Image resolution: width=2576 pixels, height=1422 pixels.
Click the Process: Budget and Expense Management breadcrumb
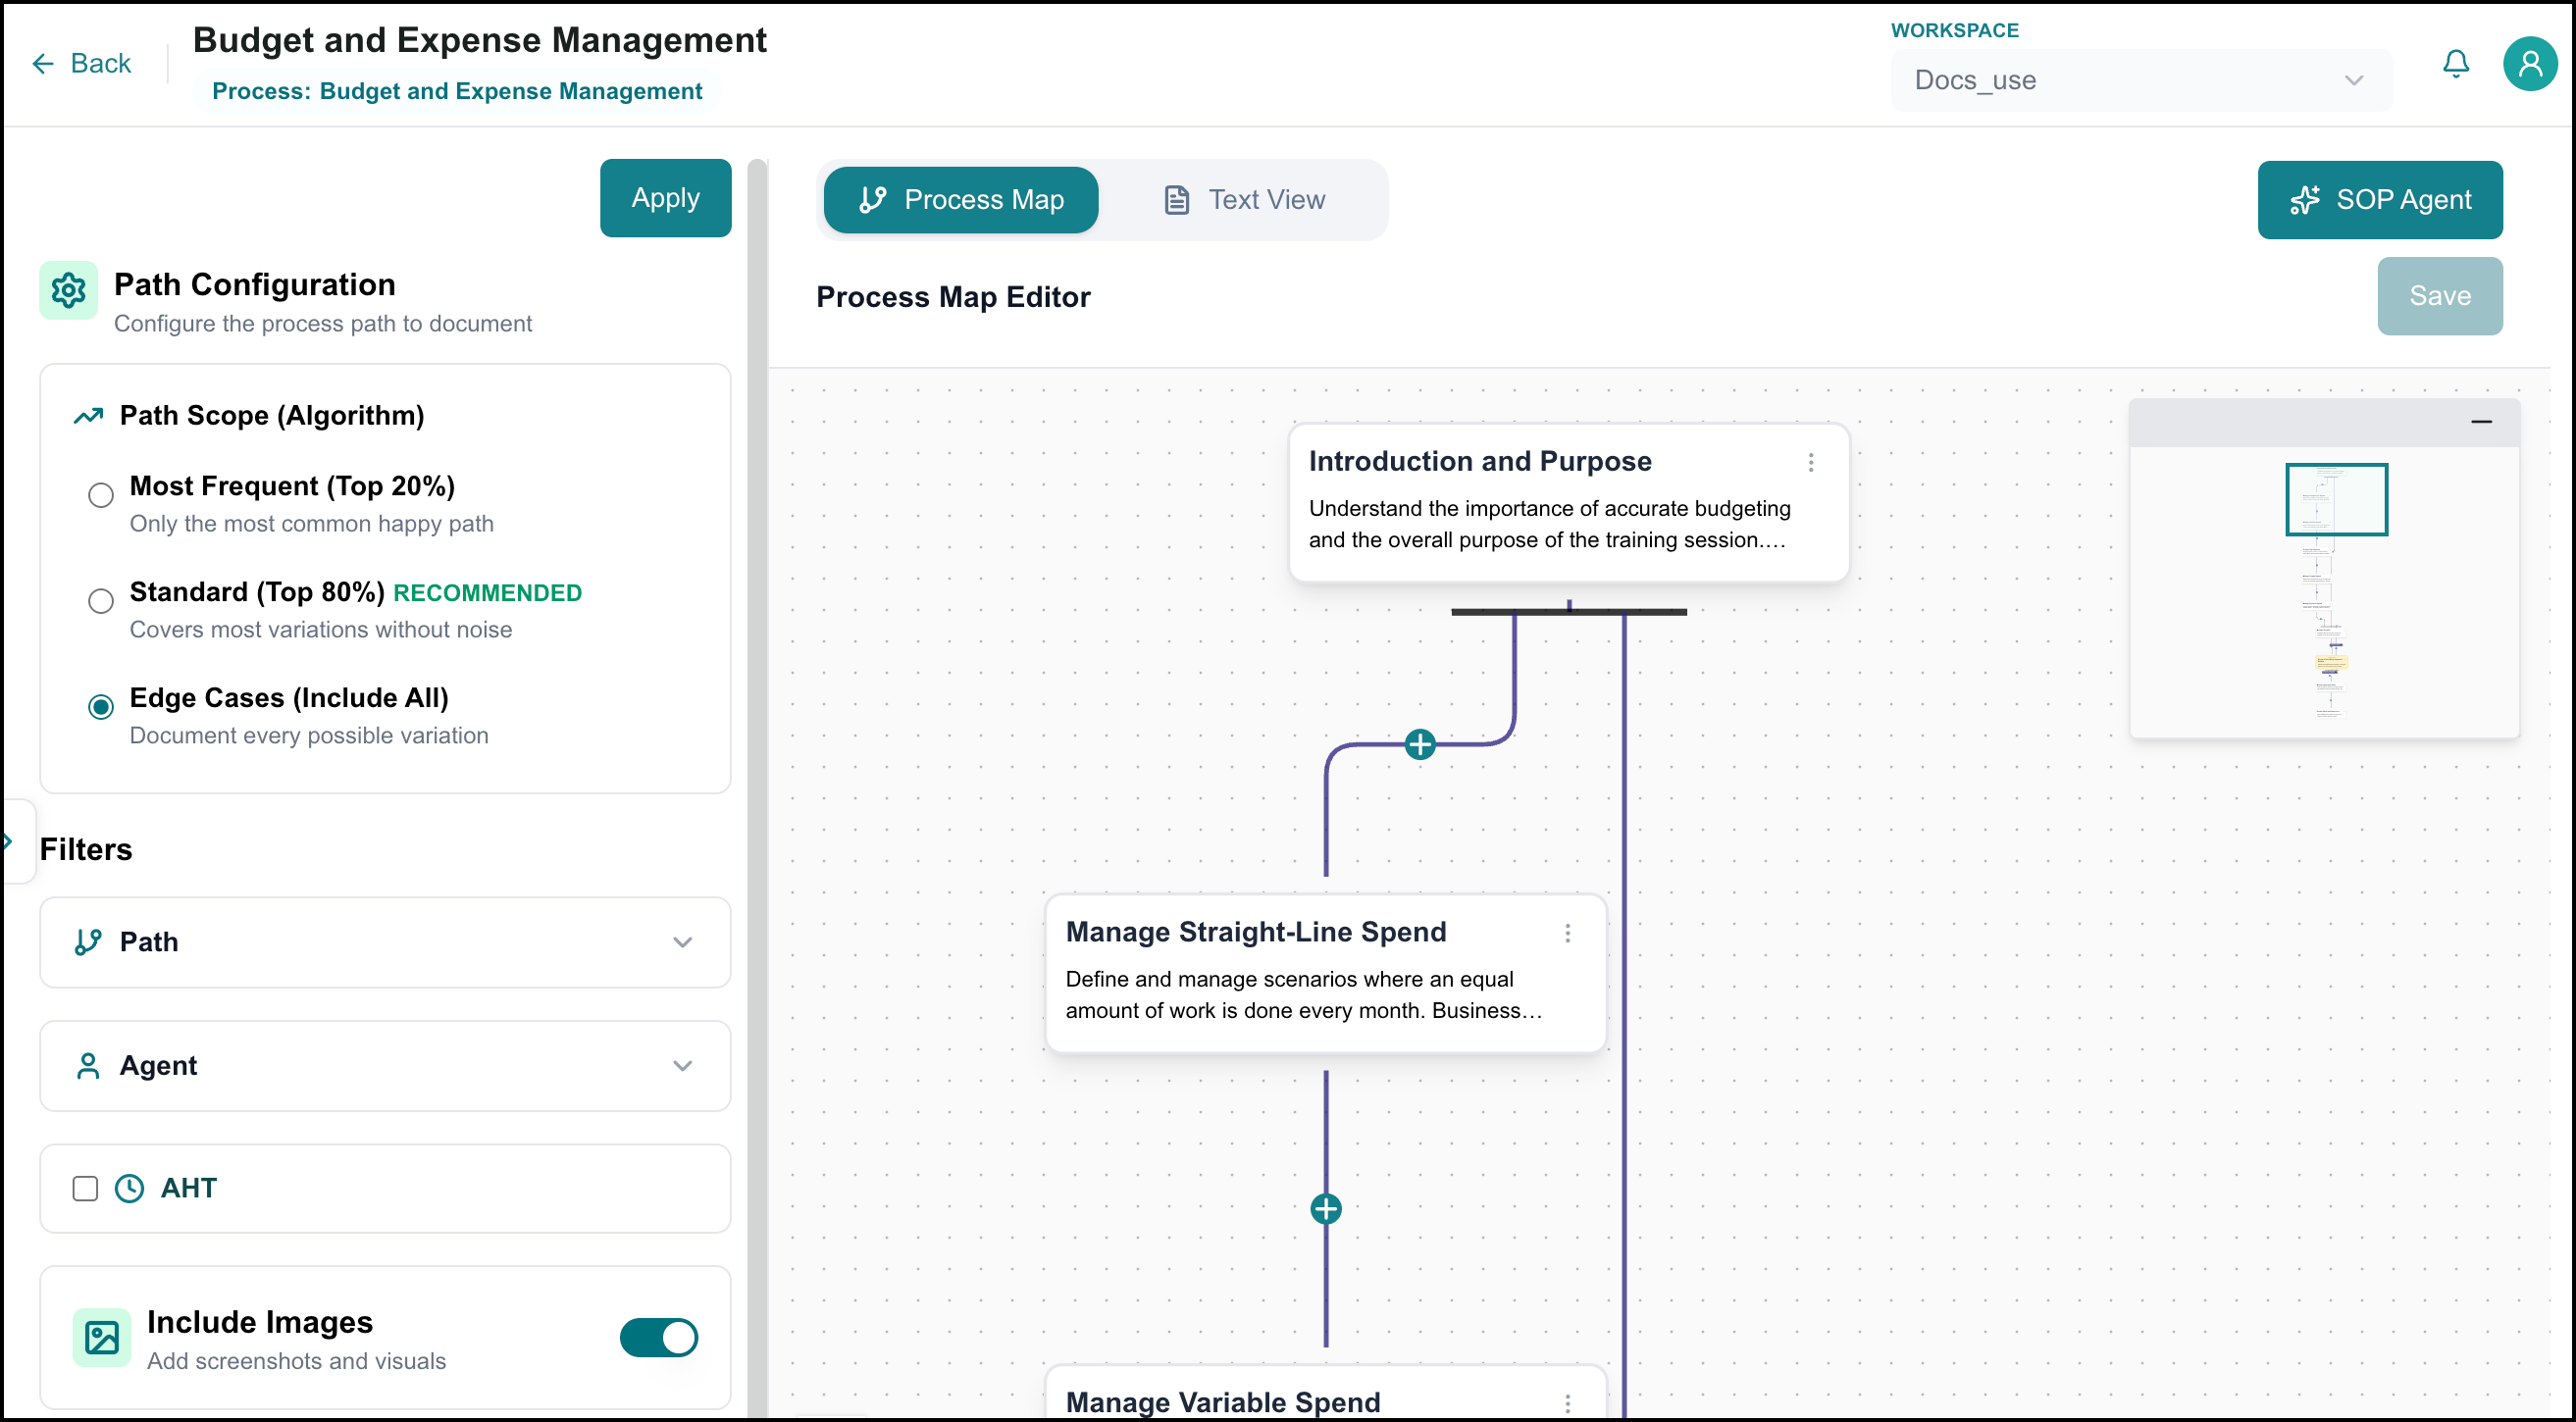(x=457, y=91)
